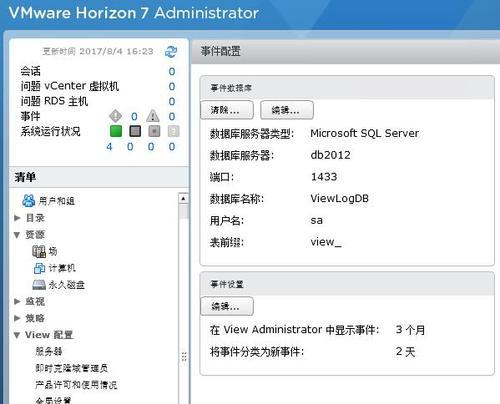Expand the 策略 tree node
This screenshot has width=500, height=404.
coord(17,318)
